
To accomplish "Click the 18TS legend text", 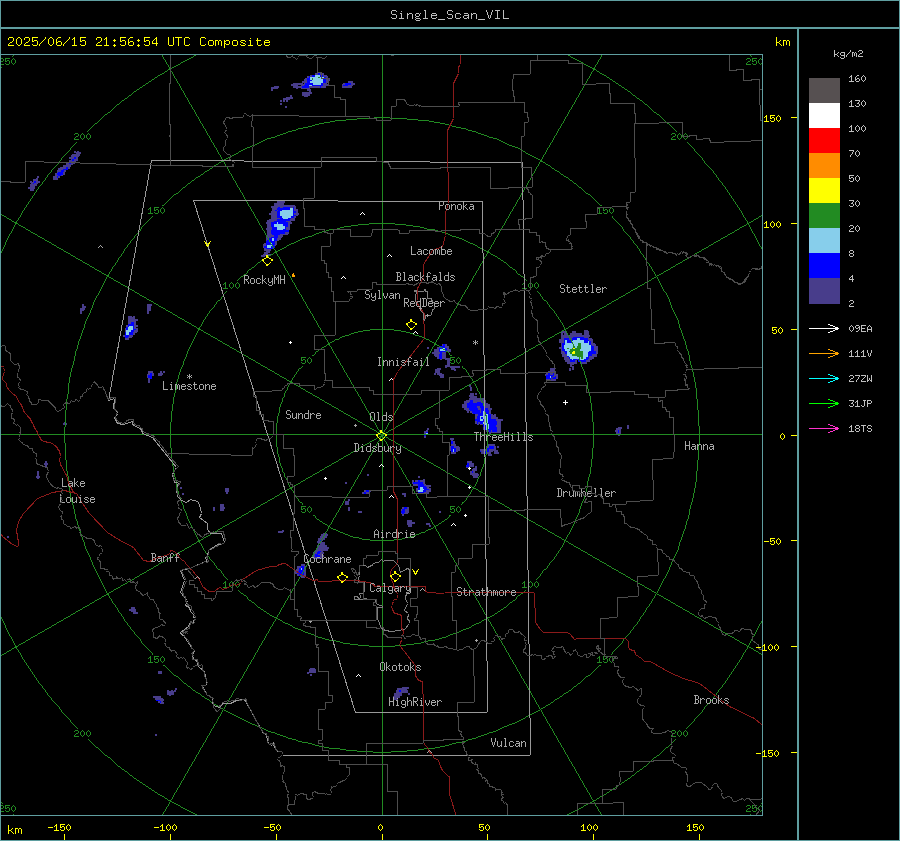I will click(860, 428).
